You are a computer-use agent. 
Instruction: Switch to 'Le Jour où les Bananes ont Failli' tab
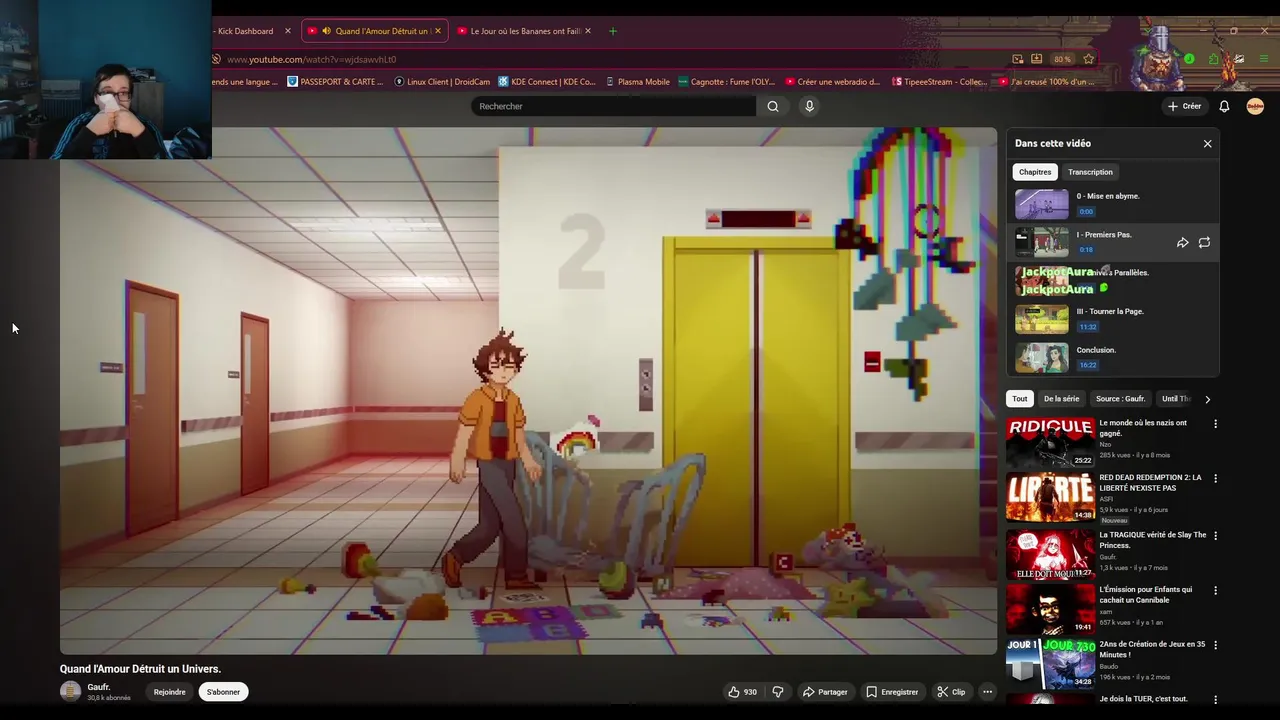[525, 31]
